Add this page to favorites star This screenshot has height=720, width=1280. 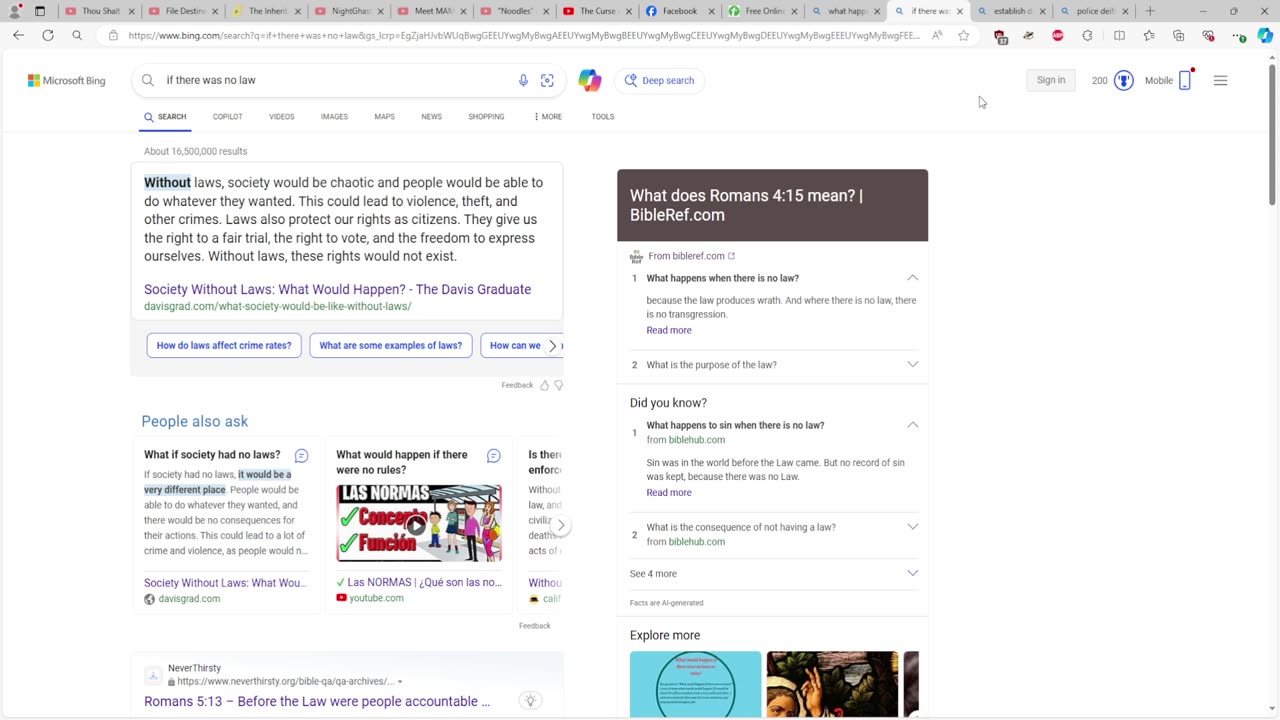tap(964, 35)
